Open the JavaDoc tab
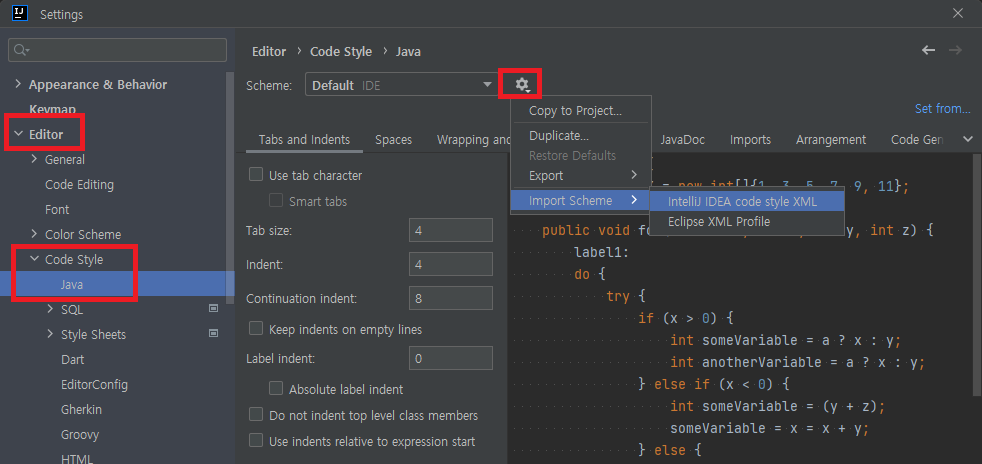The height and width of the screenshot is (464, 982). [x=683, y=139]
